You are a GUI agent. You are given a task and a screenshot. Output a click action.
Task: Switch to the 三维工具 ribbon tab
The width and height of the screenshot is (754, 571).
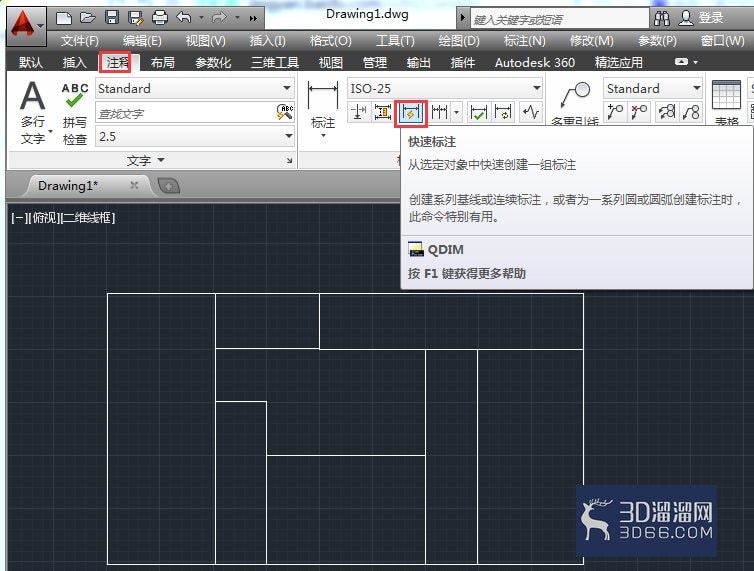tap(275, 63)
